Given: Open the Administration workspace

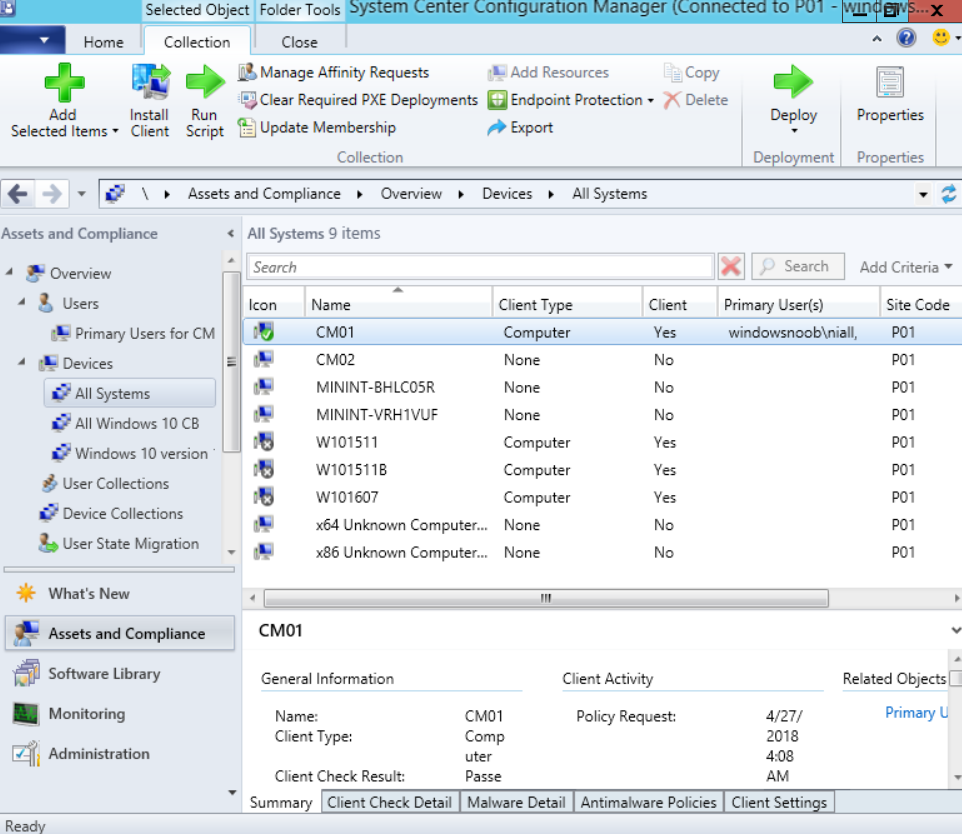Looking at the screenshot, I should pyautogui.click(x=120, y=754).
